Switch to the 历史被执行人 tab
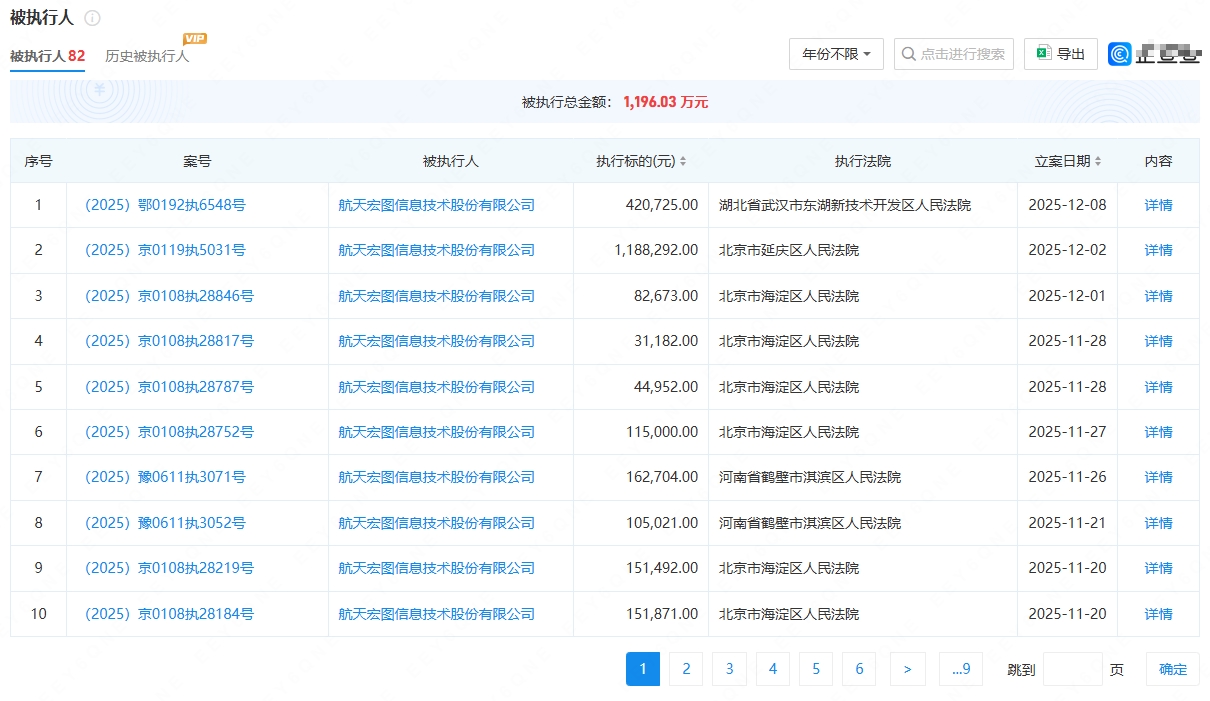The width and height of the screenshot is (1210, 701). tap(147, 56)
